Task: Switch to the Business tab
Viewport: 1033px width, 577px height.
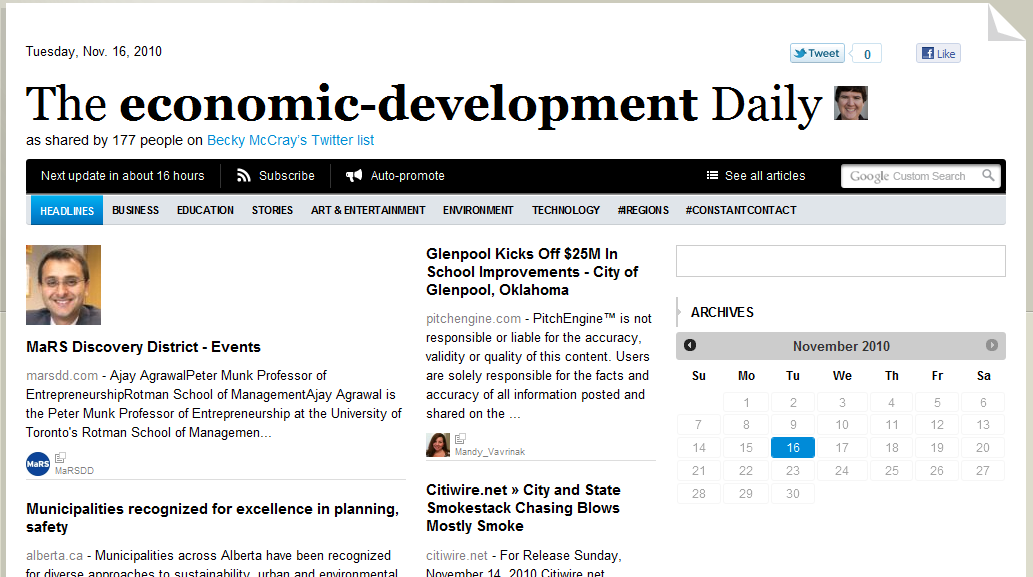Action: tap(135, 210)
